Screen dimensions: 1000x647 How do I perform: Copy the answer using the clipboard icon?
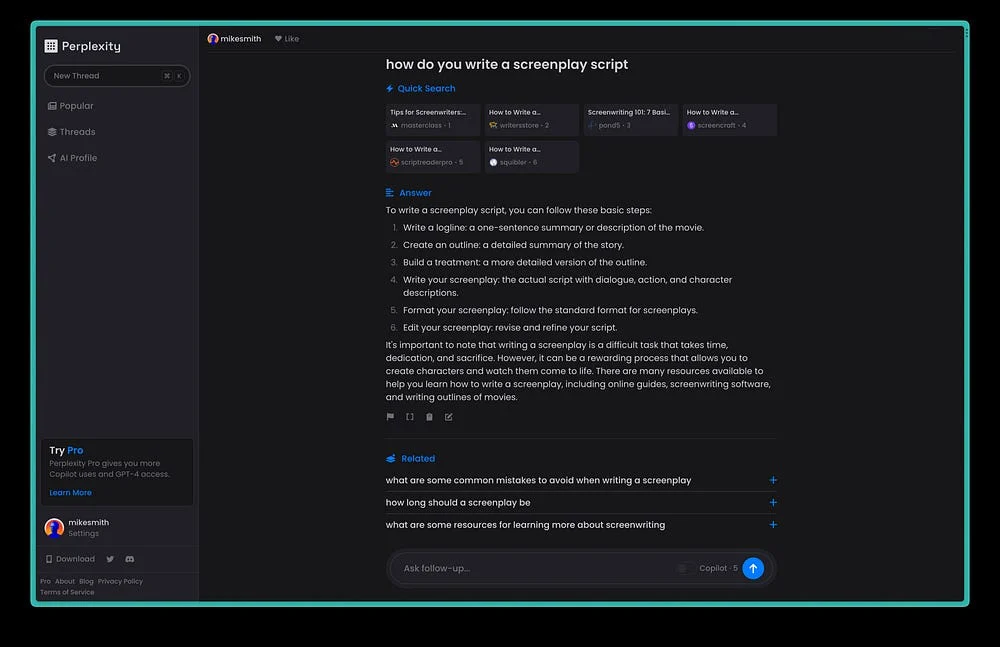tap(429, 417)
